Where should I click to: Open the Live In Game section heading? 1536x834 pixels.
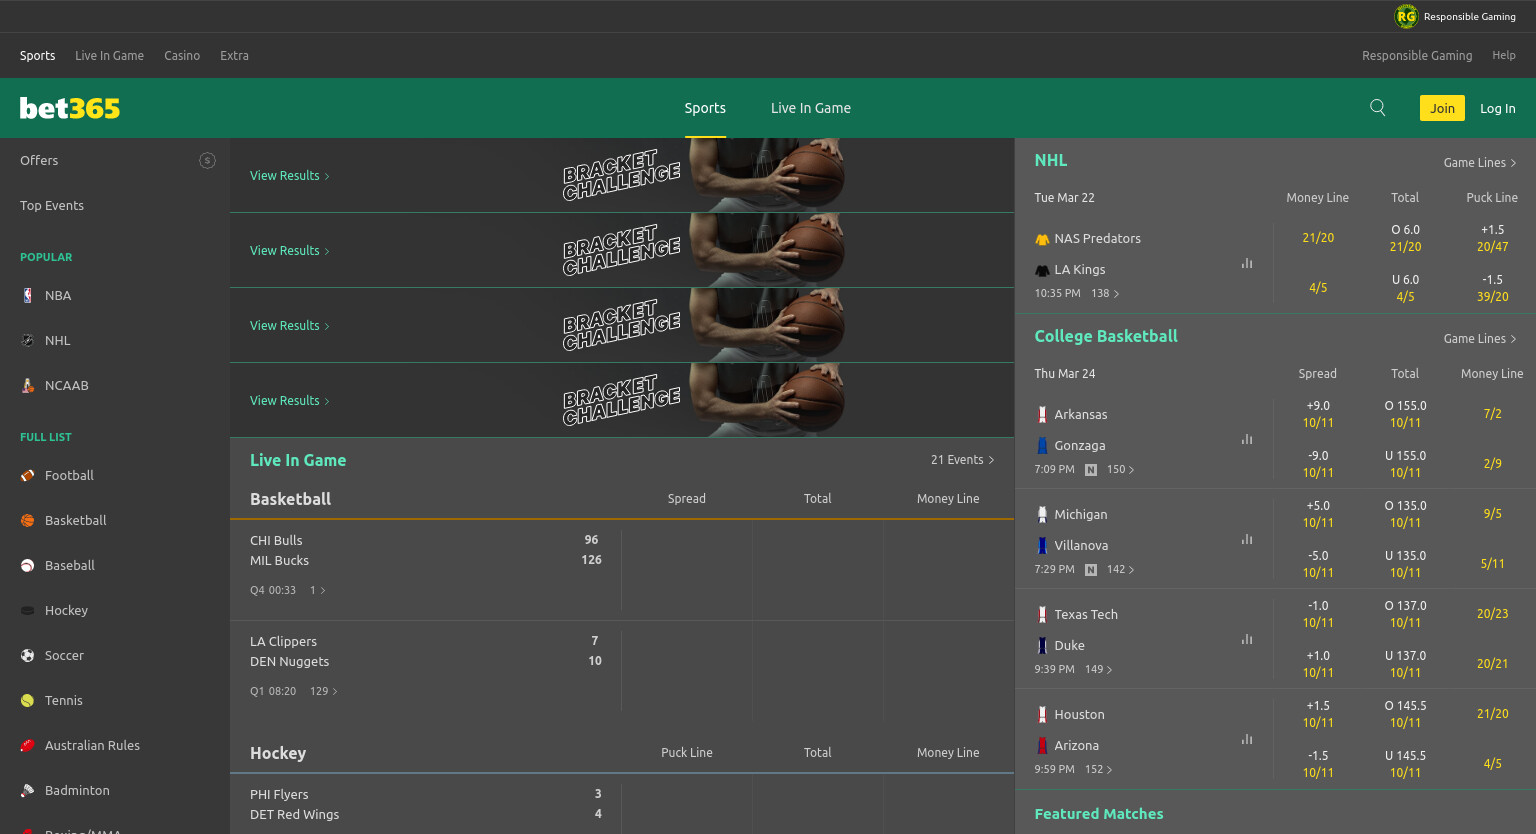(298, 460)
